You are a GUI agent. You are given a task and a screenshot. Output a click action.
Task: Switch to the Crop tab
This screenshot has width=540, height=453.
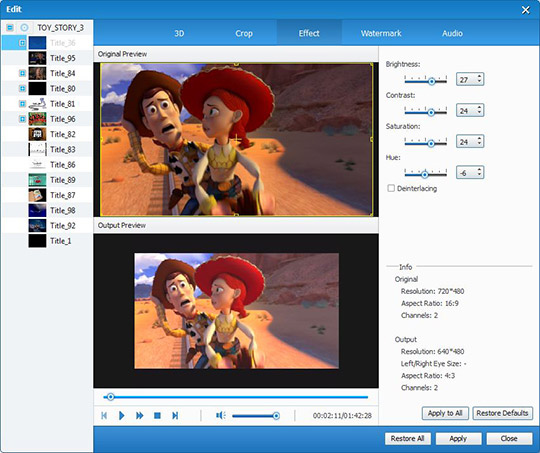point(244,33)
